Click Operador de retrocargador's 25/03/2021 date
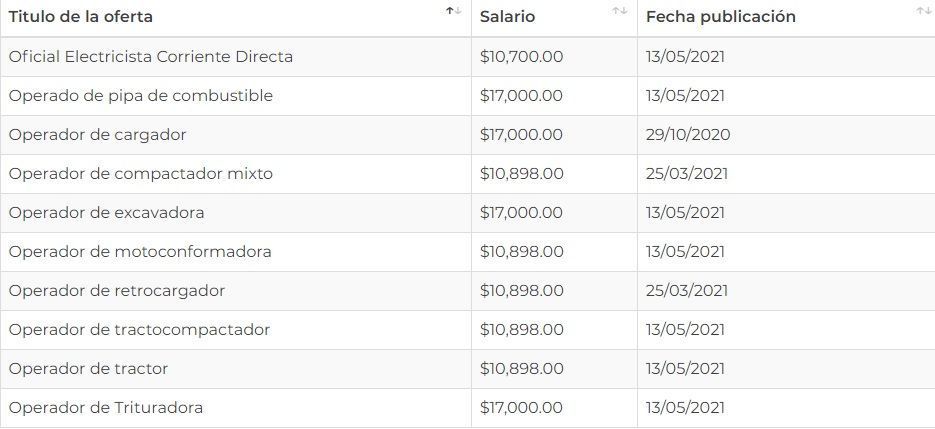This screenshot has width=935, height=429. click(x=686, y=291)
